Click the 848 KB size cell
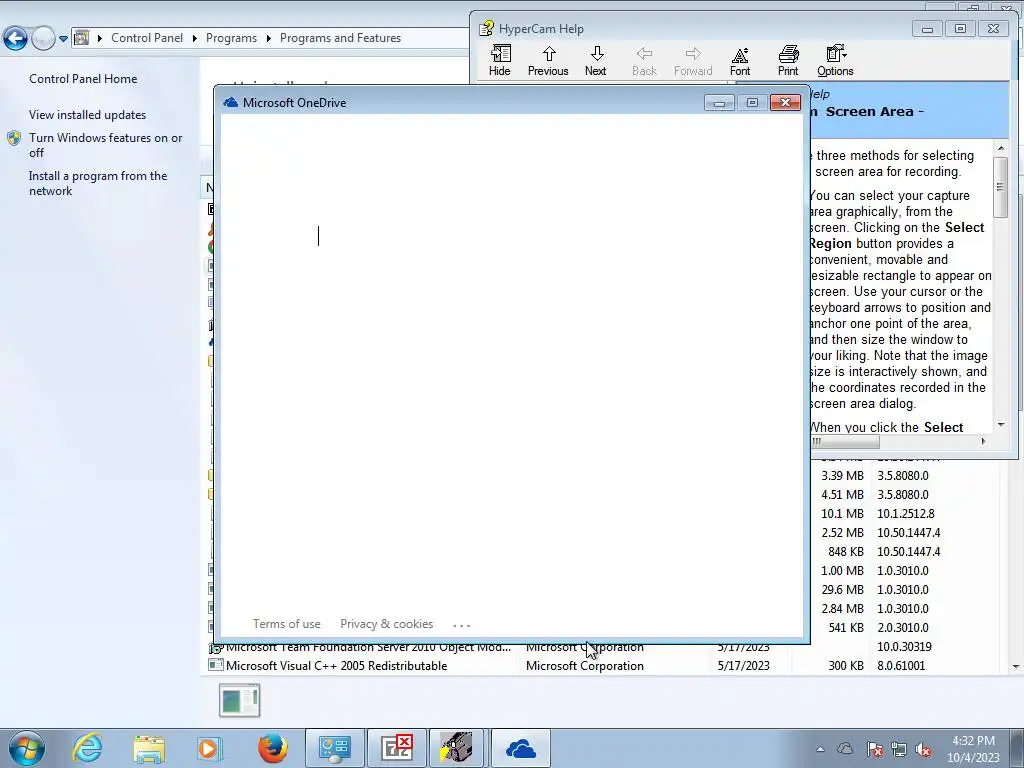This screenshot has height=768, width=1024. click(846, 551)
